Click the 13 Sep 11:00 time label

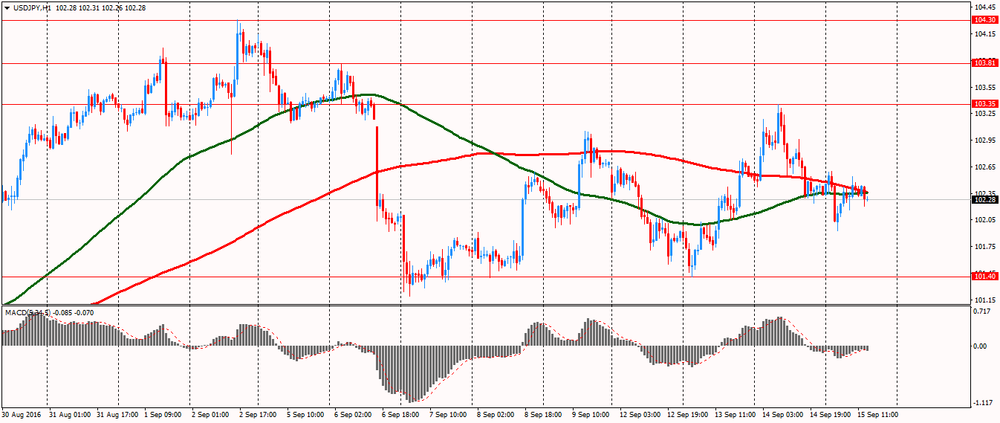click(733, 414)
